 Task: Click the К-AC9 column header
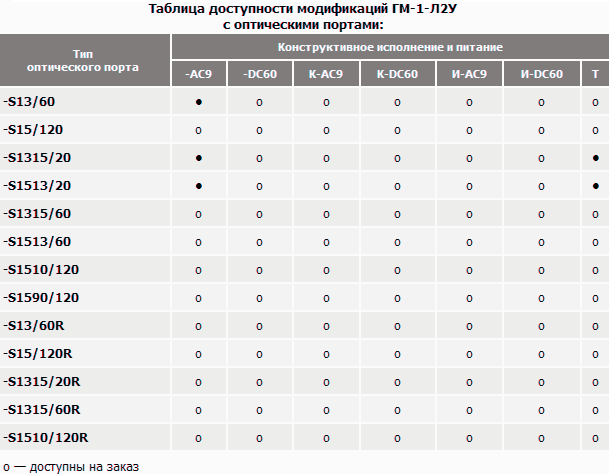(326, 74)
